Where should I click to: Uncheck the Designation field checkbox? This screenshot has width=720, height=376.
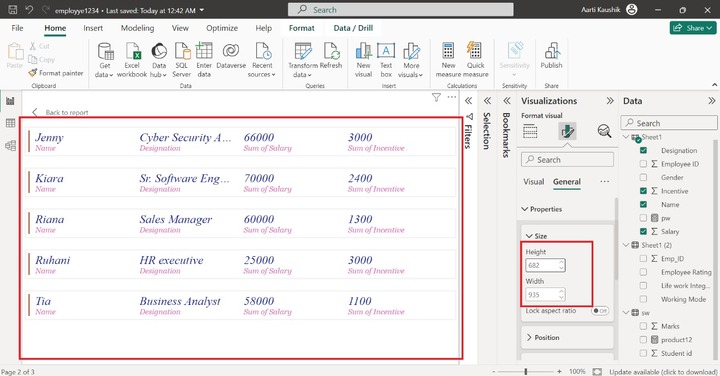[643, 150]
